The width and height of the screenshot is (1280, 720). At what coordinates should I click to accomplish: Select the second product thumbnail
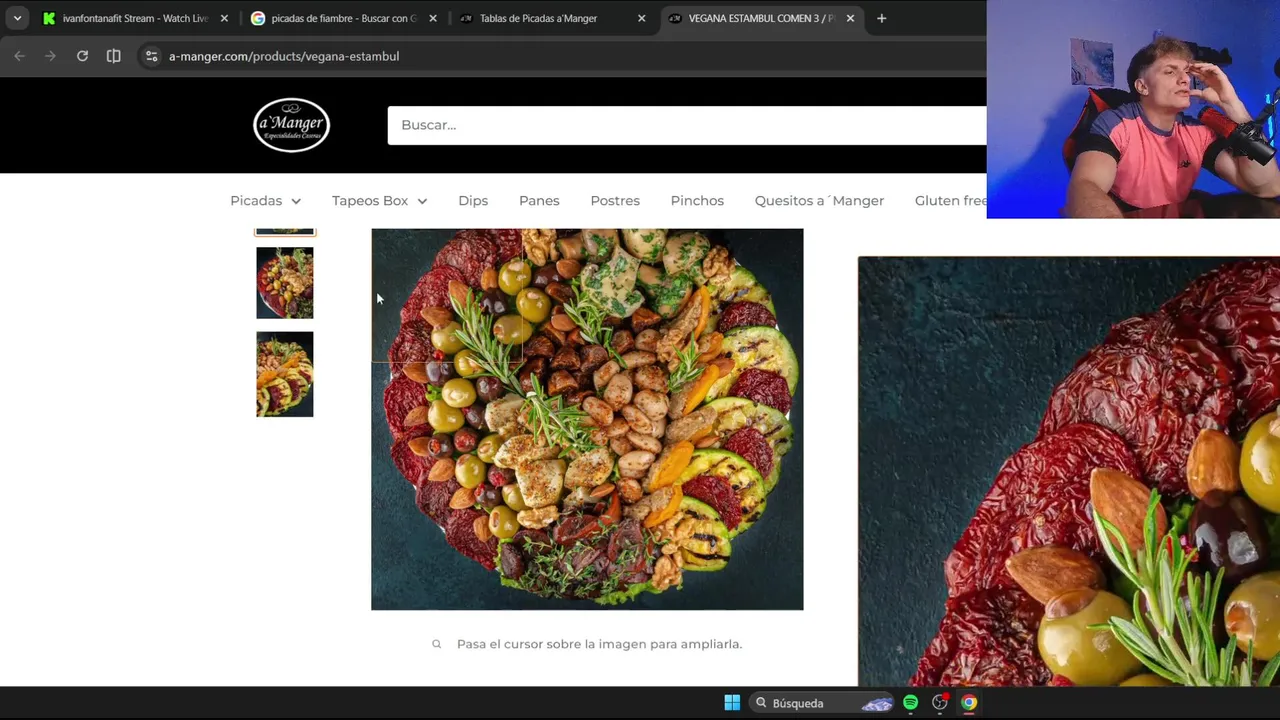click(285, 283)
